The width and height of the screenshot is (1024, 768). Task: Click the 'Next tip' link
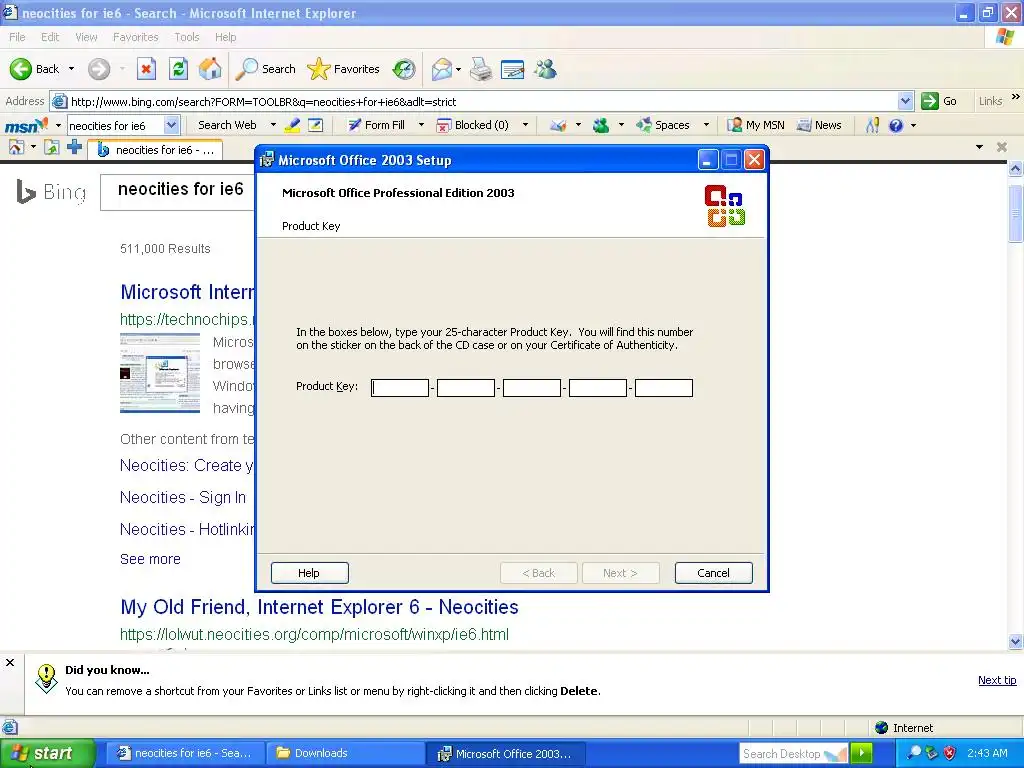pos(997,680)
